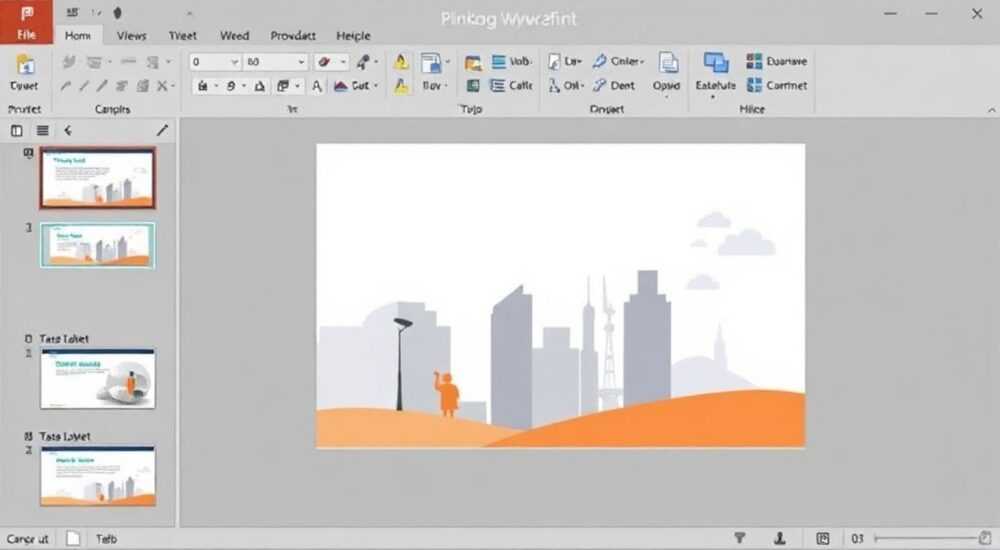This screenshot has height=550, width=1000.
Task: Open the Weed ribbon tab
Action: coord(234,36)
